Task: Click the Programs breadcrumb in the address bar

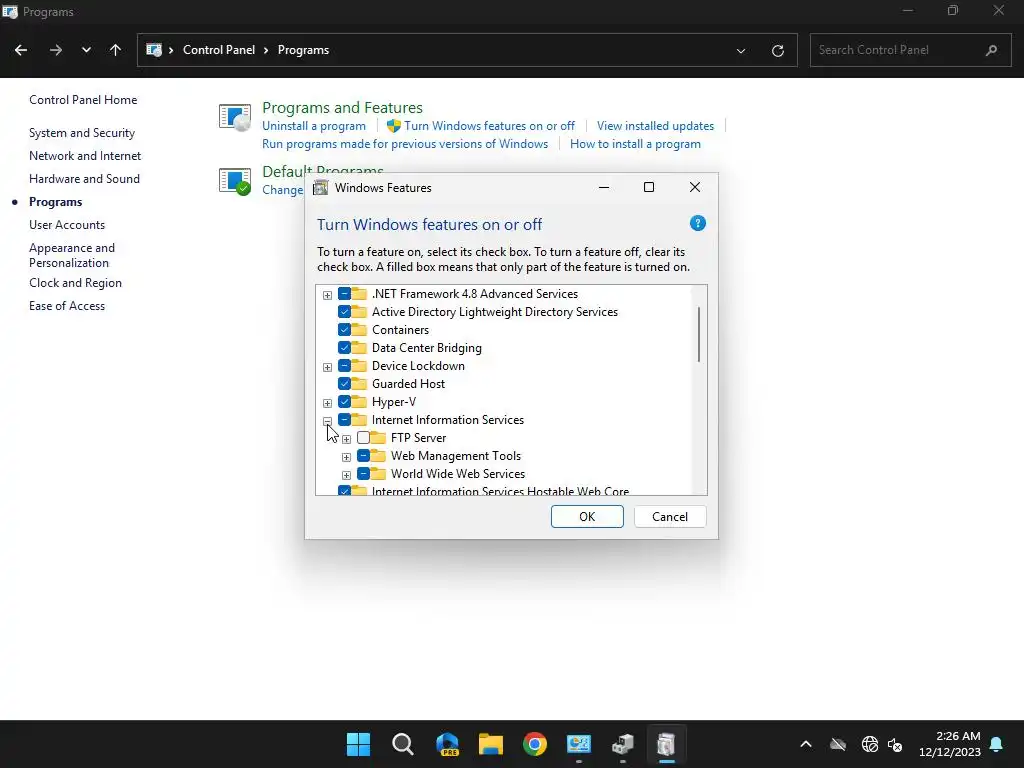Action: pyautogui.click(x=303, y=50)
